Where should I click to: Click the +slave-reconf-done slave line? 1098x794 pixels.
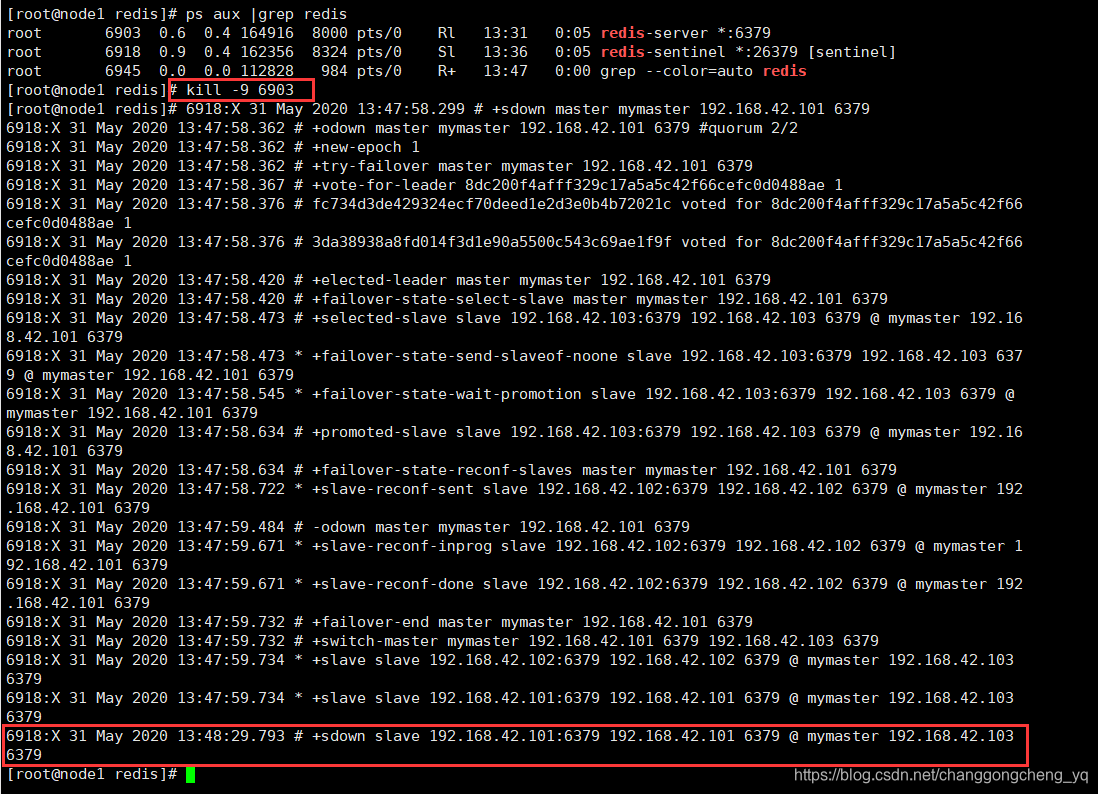(x=515, y=592)
